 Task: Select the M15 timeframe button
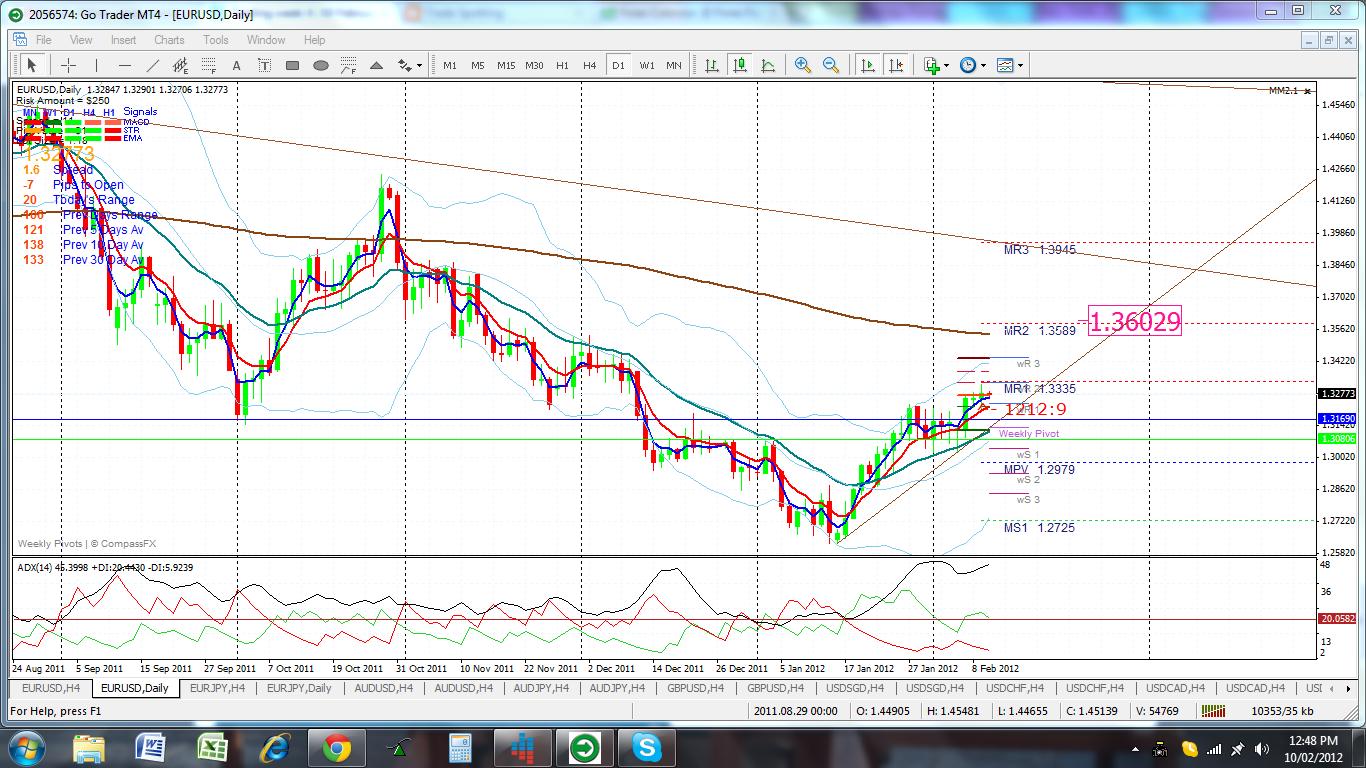tap(506, 65)
